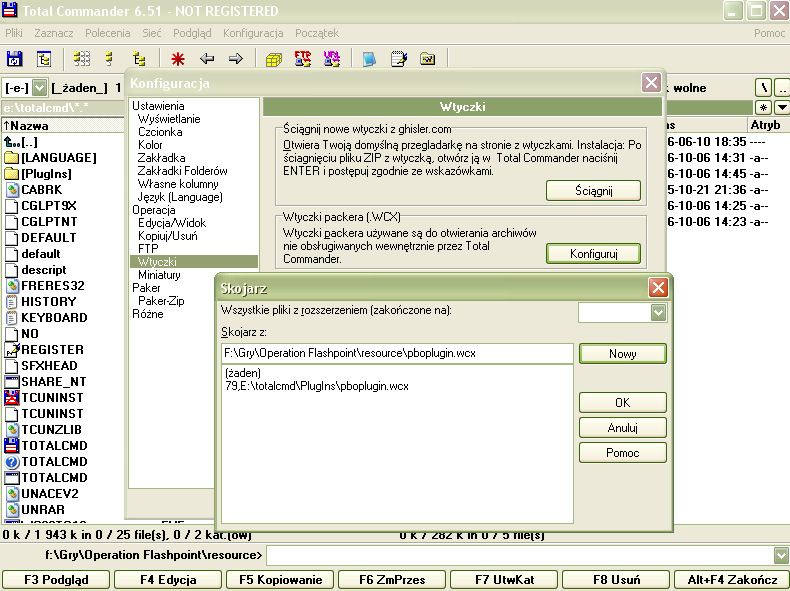Open the drive [-e-] dropdown arrow
The image size is (790, 591).
click(x=39, y=88)
